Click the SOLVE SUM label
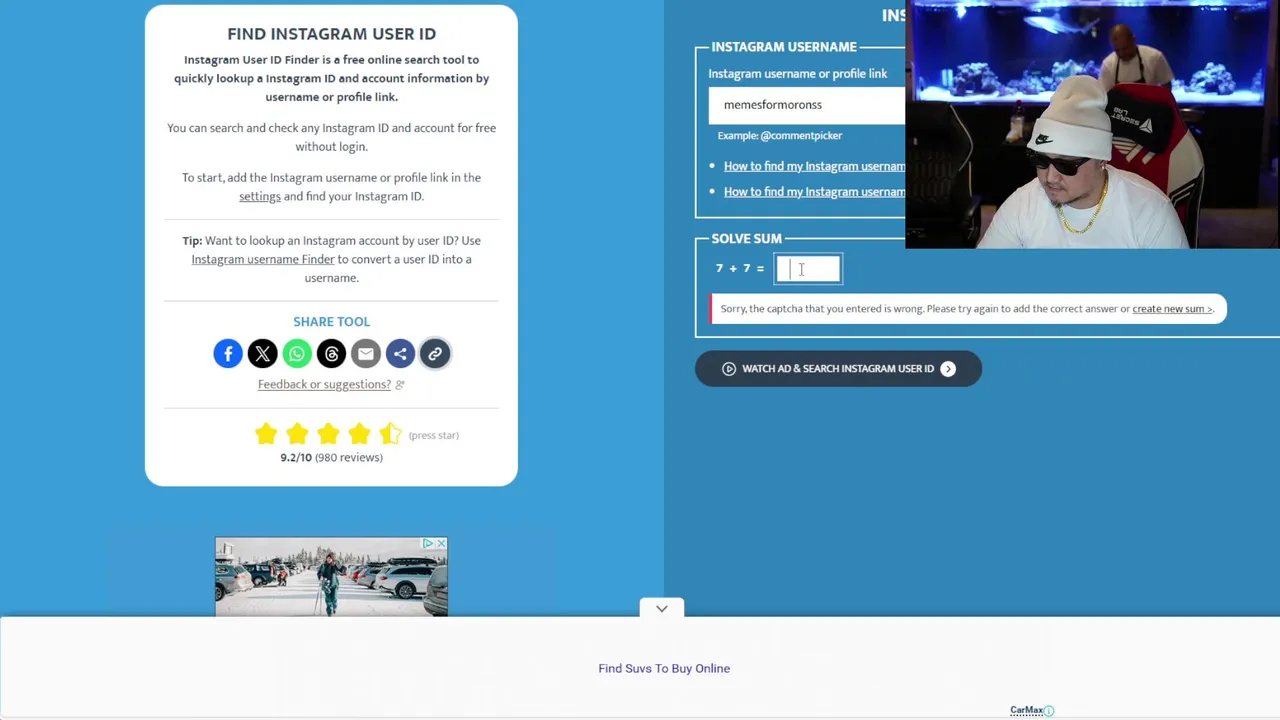This screenshot has width=1280, height=720. tap(747, 239)
